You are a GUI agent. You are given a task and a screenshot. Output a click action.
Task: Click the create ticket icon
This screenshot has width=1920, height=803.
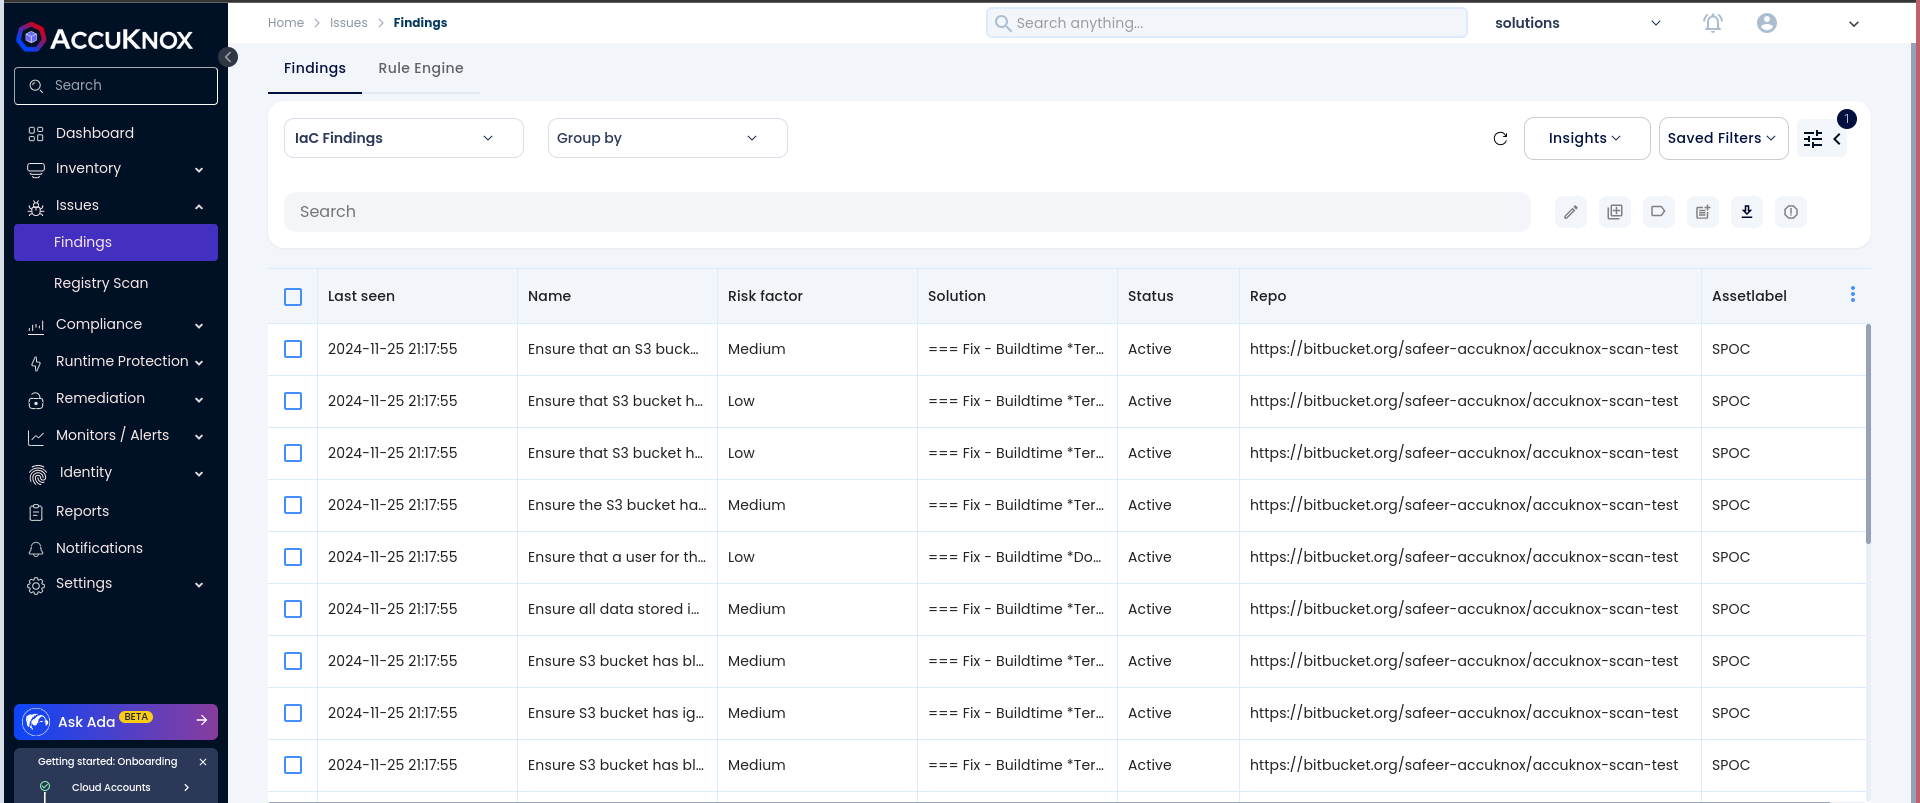pos(1703,212)
